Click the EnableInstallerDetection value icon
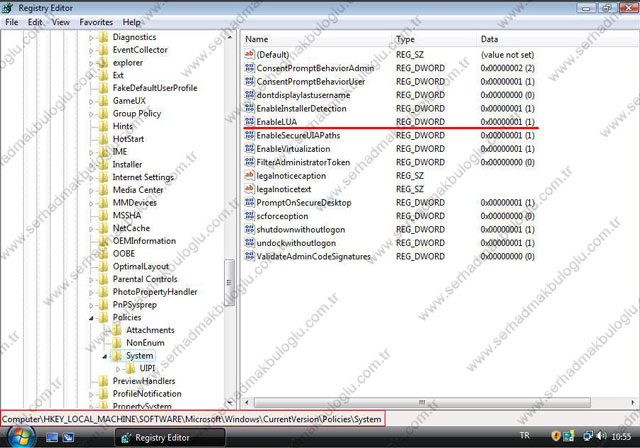 [249, 108]
